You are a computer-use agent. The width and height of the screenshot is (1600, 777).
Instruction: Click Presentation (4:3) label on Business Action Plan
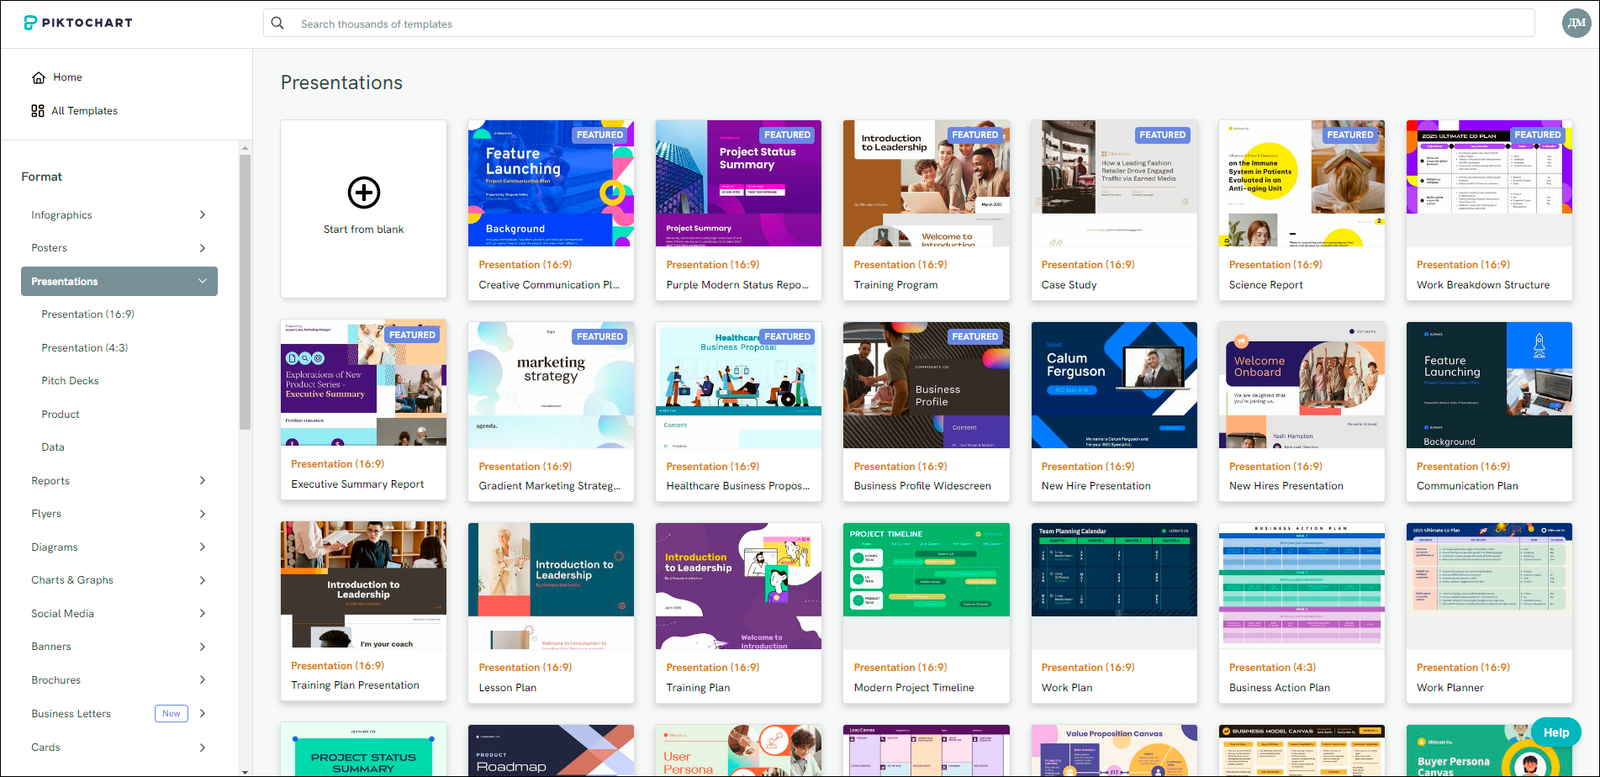(x=1272, y=668)
